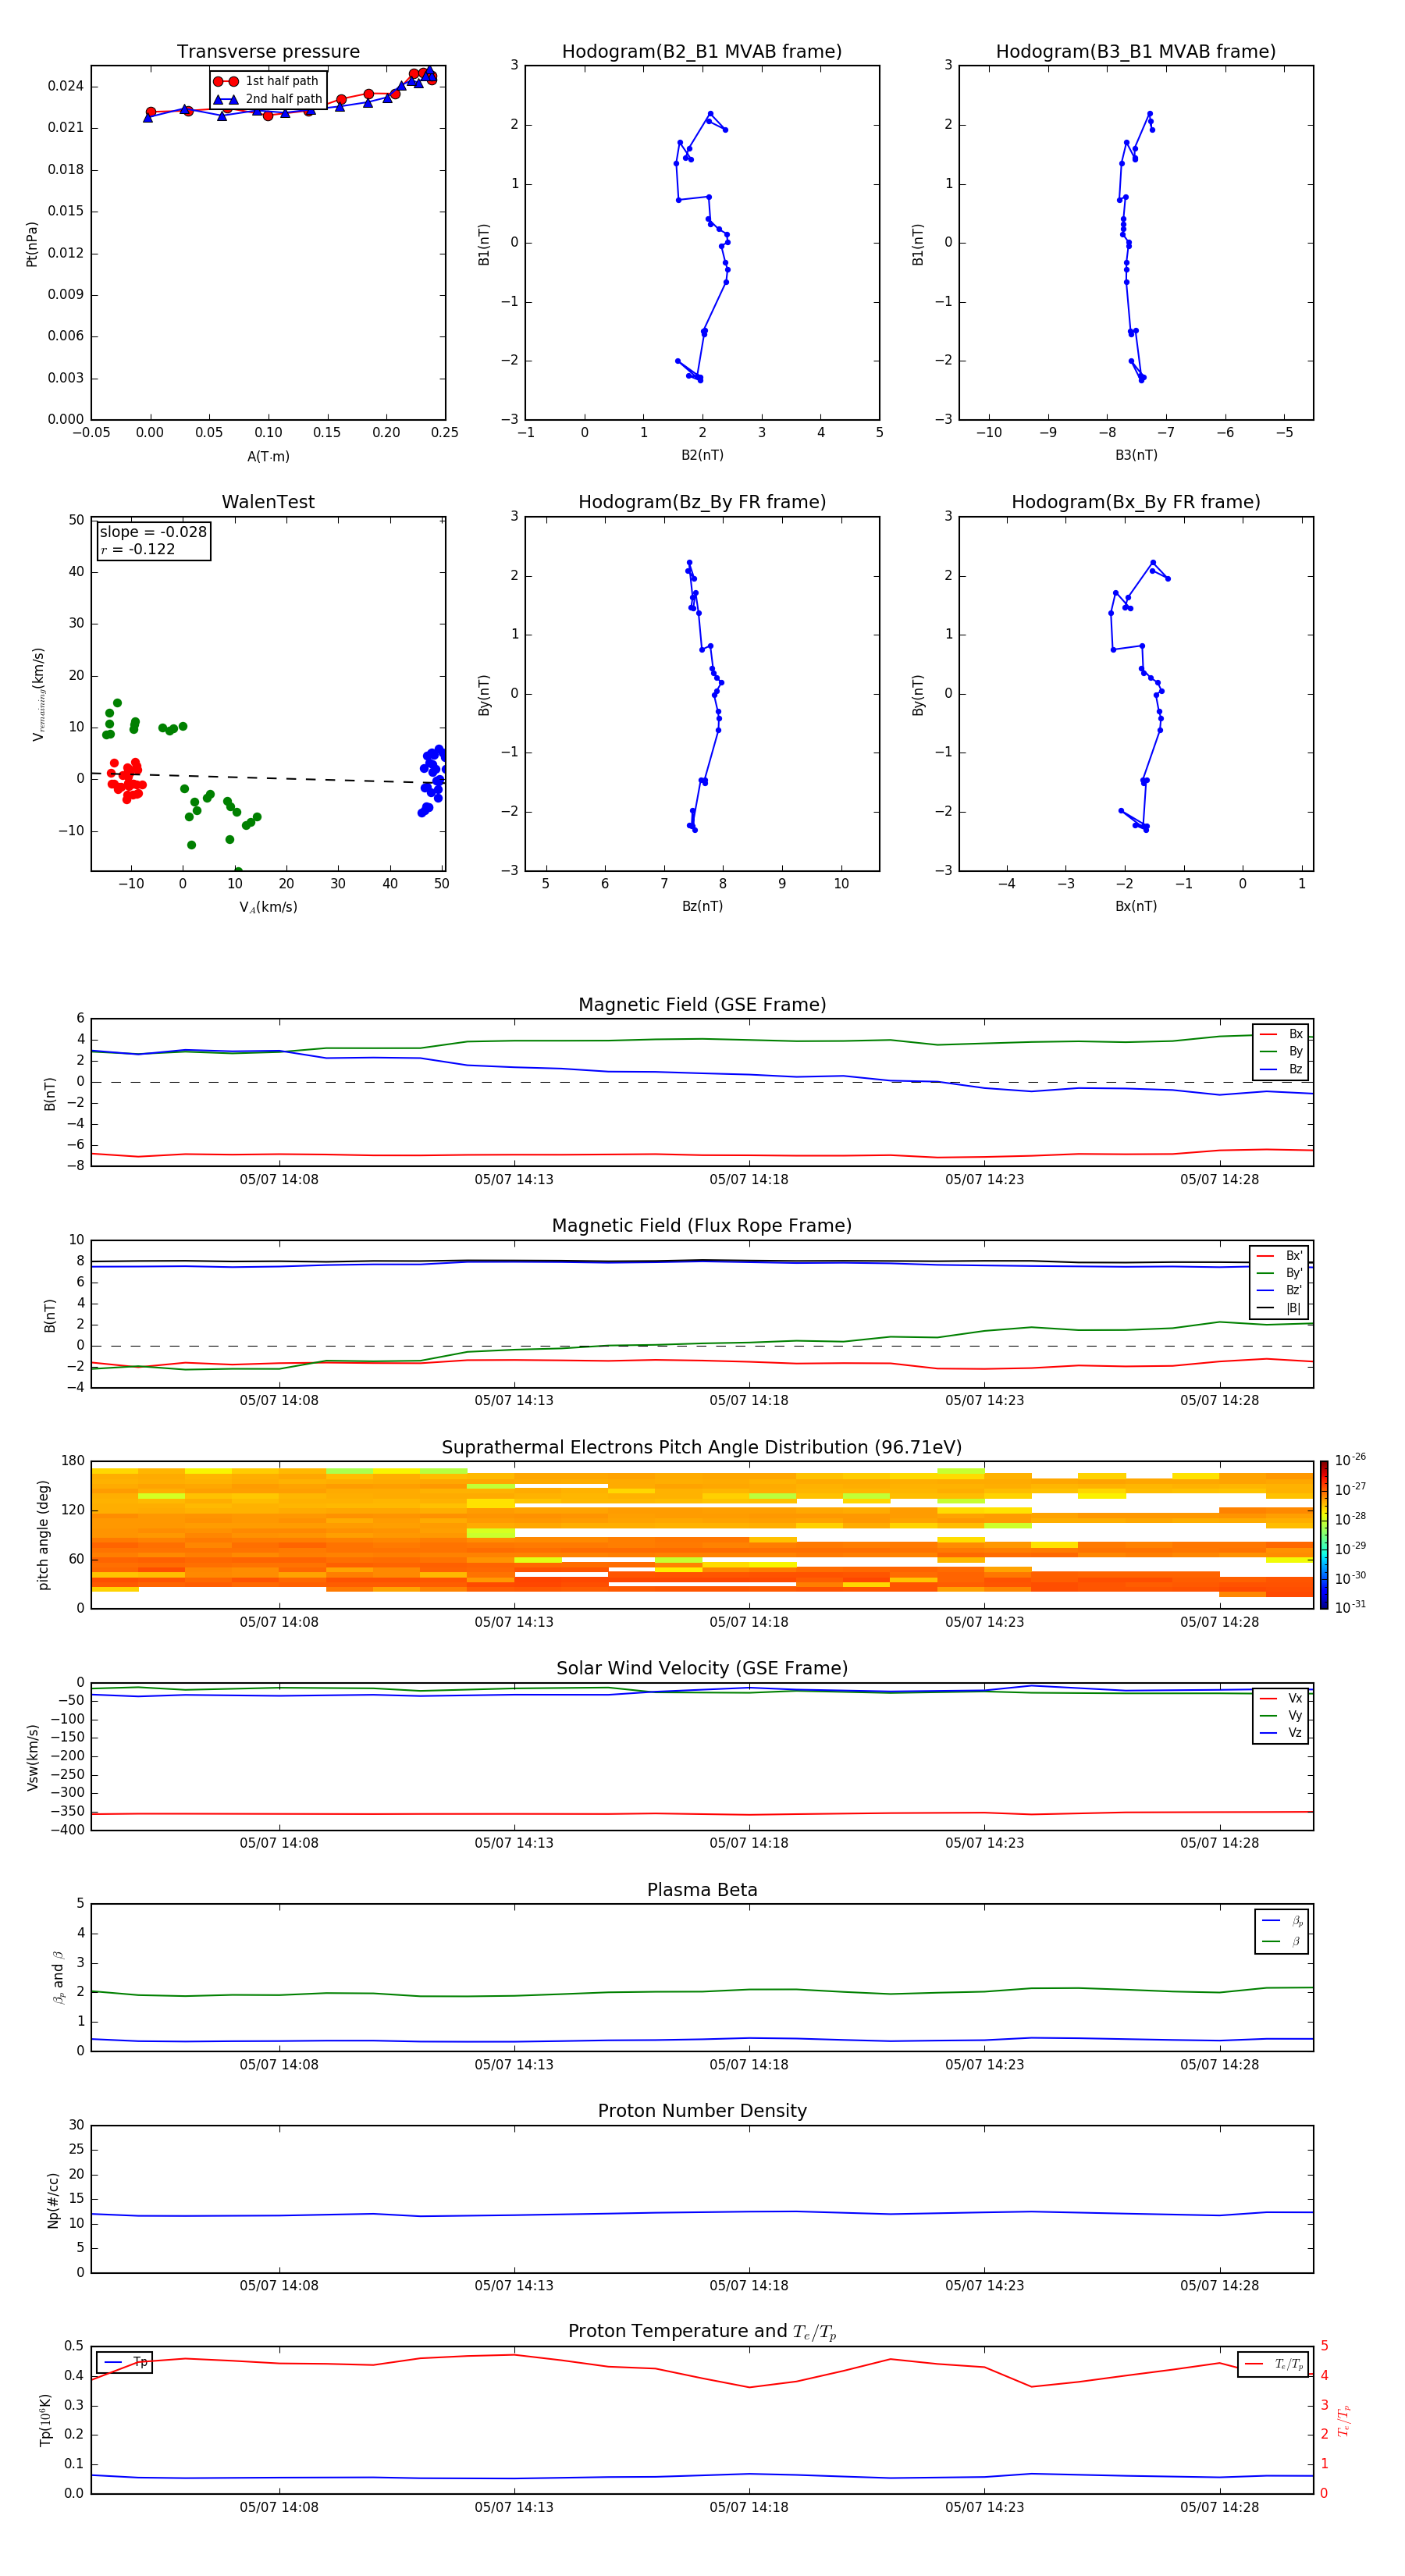Click the Magnetic Field (Flux Rope Frame) title

(x=702, y=1226)
